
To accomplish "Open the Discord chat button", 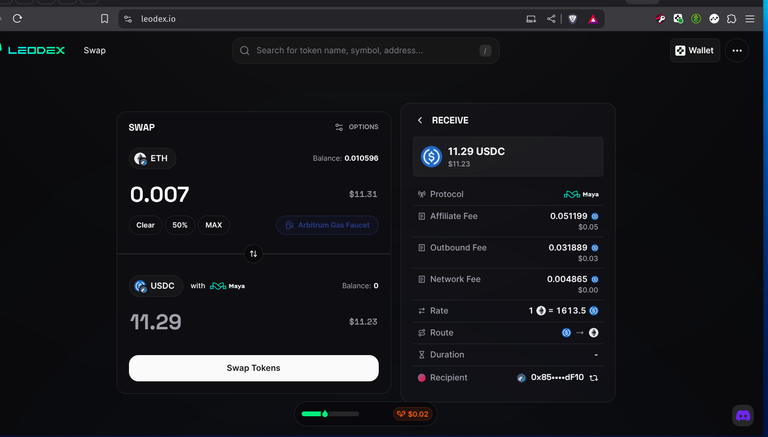I will click(743, 415).
